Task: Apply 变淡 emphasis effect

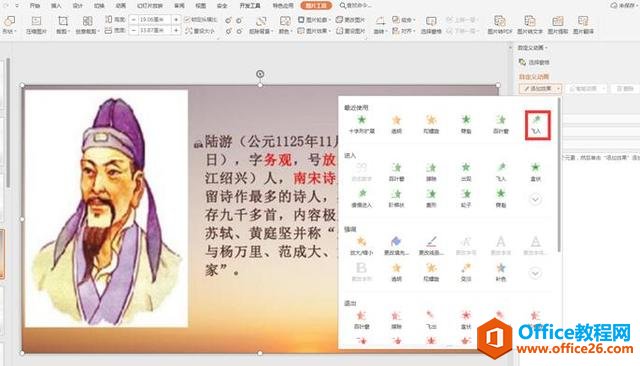Action: click(x=466, y=273)
